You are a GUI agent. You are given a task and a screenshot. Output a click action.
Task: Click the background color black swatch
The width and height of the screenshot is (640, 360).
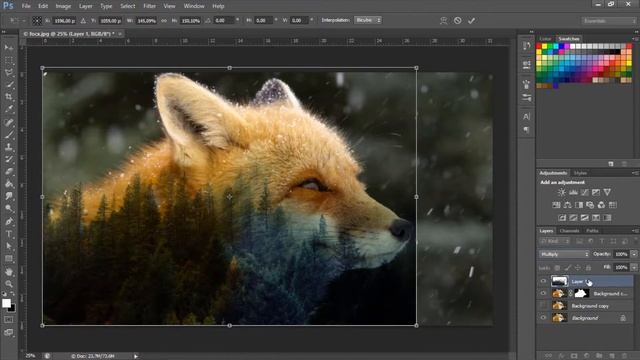pos(12,308)
